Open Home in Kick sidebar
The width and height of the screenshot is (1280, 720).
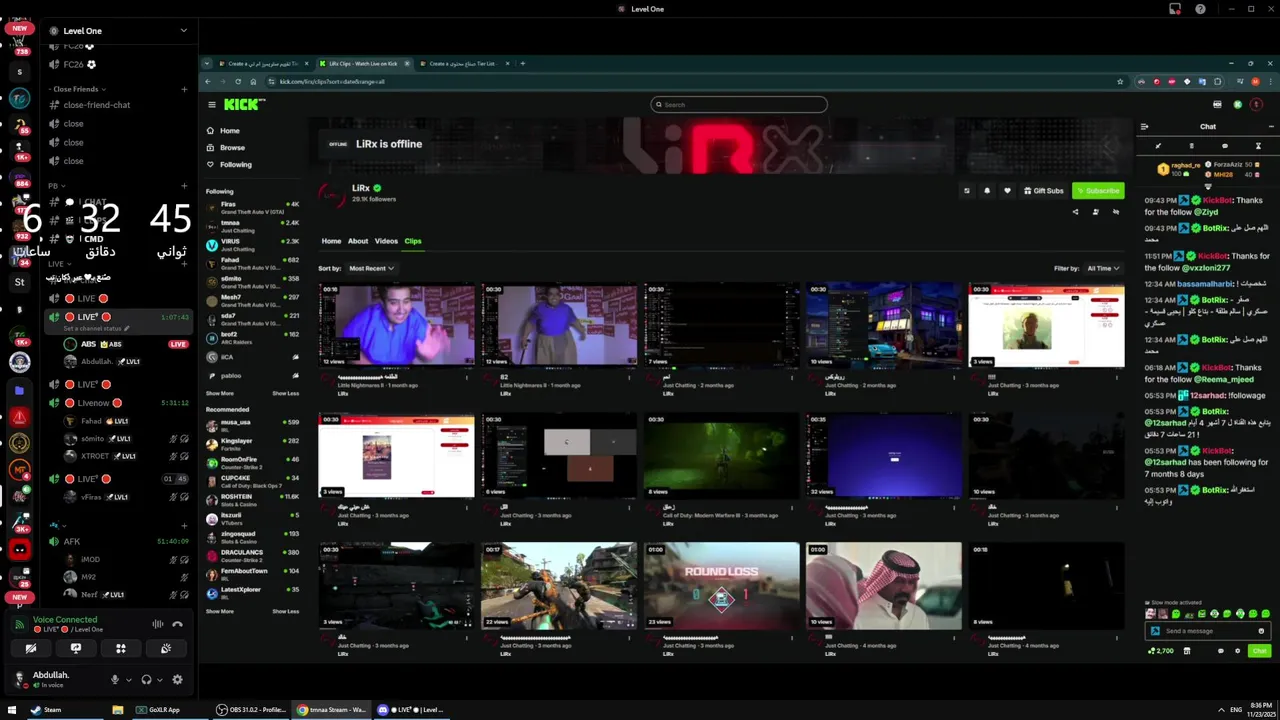click(x=223, y=131)
